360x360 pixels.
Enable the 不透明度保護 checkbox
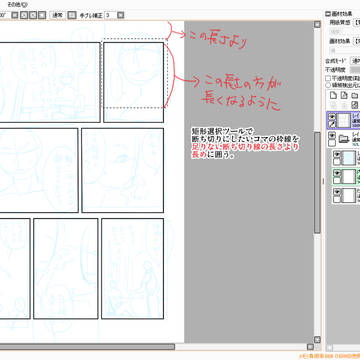point(328,78)
